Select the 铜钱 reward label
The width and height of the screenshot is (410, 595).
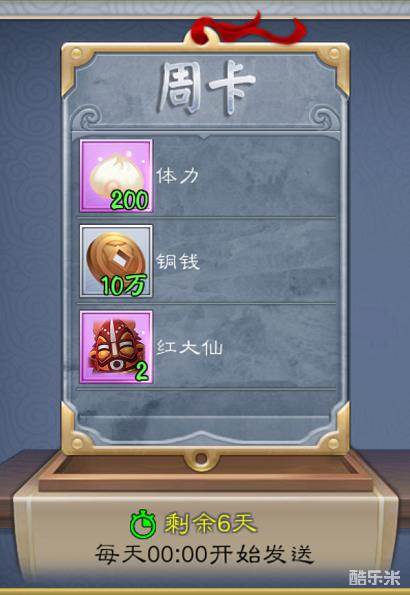point(178,261)
